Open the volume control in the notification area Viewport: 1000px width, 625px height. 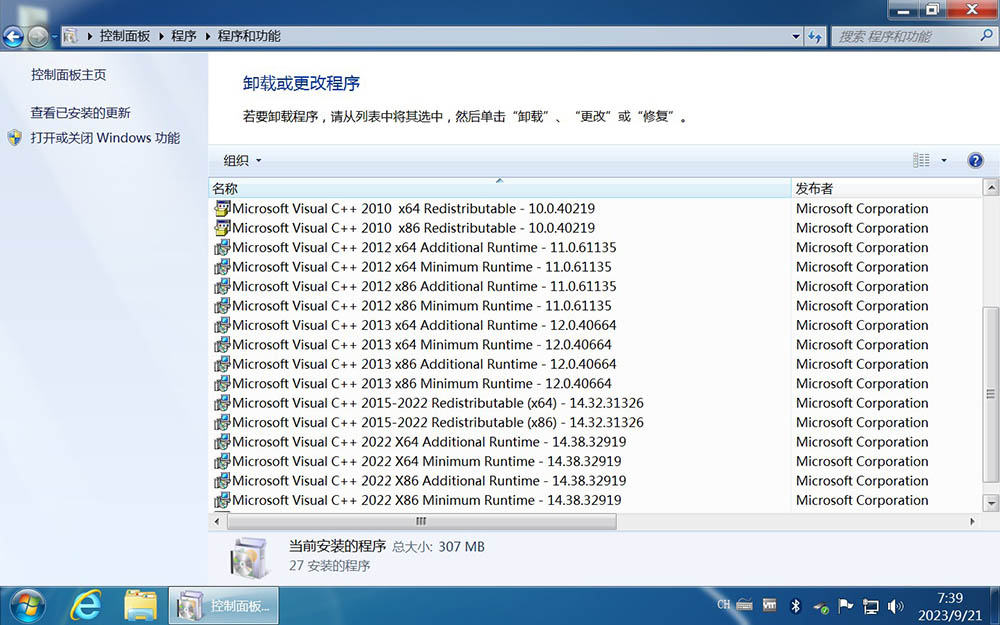click(x=895, y=606)
